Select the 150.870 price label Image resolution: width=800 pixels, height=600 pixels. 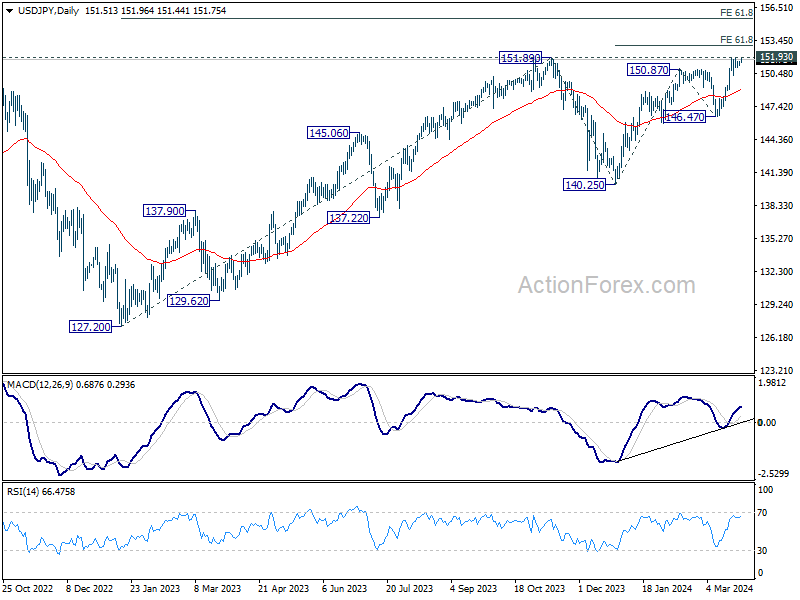(648, 70)
